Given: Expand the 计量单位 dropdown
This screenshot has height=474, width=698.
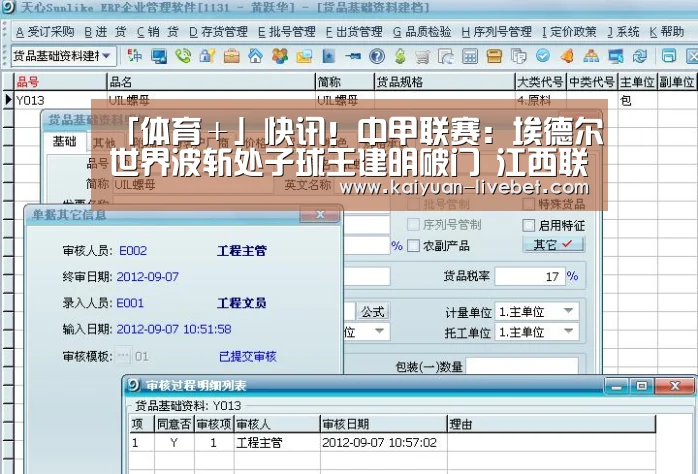Looking at the screenshot, I should tap(568, 311).
